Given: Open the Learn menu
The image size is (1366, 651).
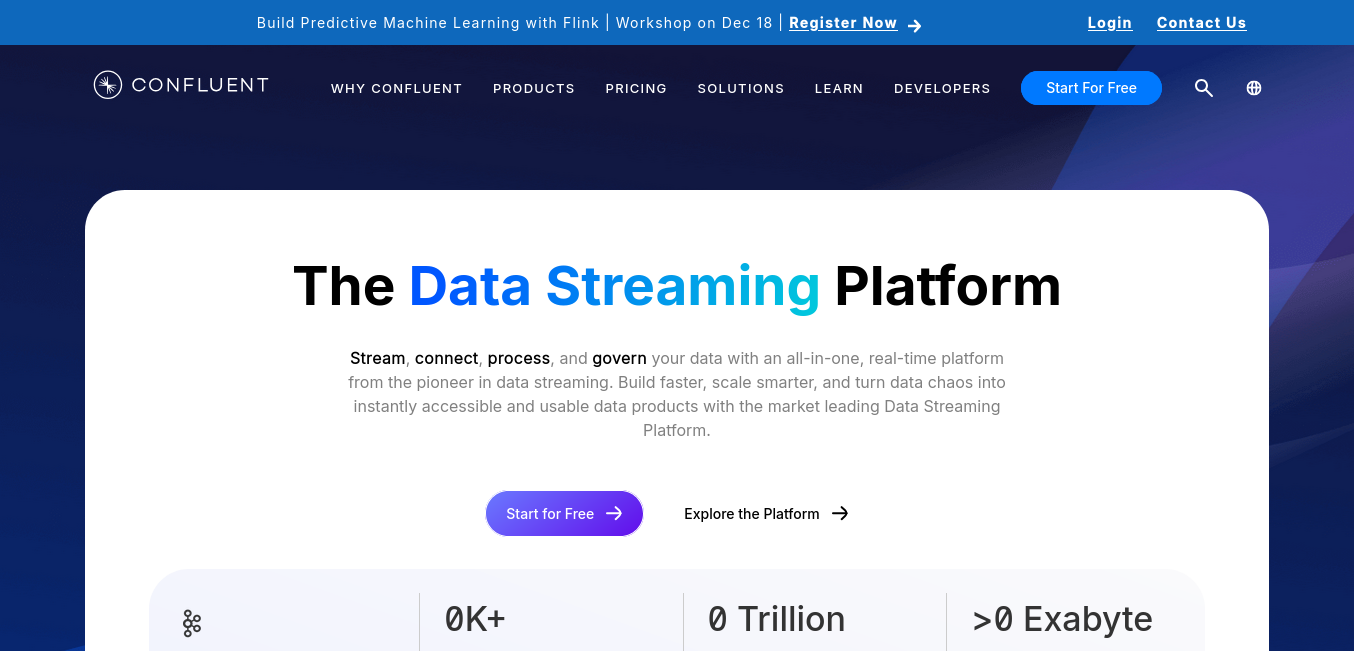Looking at the screenshot, I should pyautogui.click(x=839, y=88).
